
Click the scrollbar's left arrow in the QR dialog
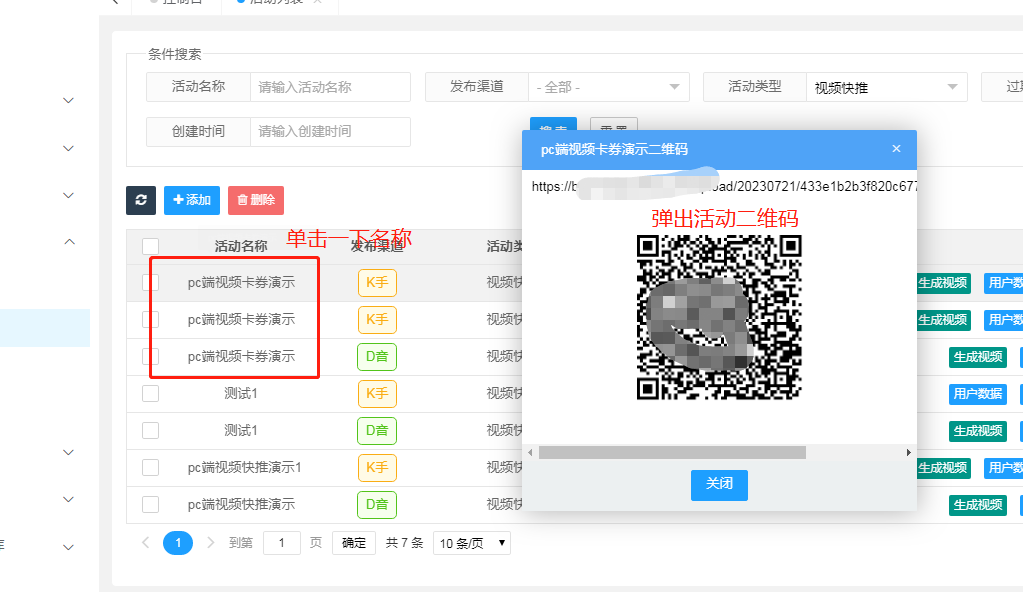coord(530,452)
